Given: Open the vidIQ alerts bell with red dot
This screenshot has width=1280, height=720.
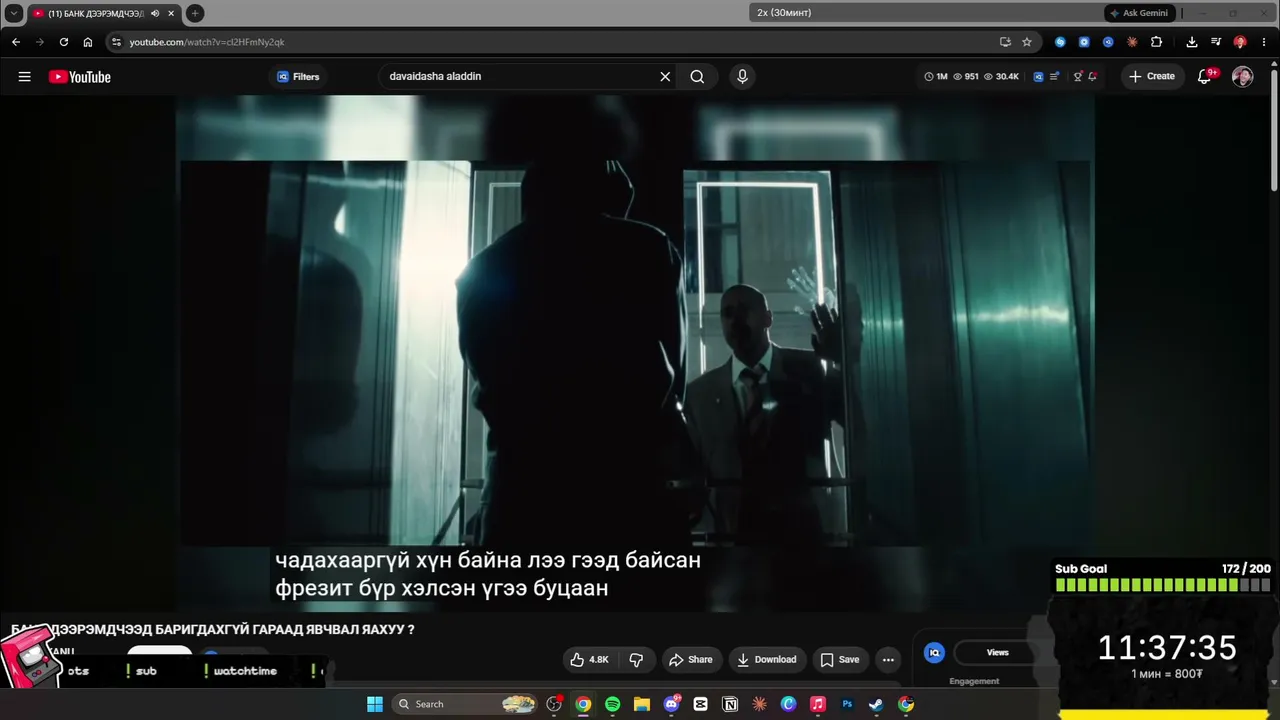Looking at the screenshot, I should coord(1092,77).
